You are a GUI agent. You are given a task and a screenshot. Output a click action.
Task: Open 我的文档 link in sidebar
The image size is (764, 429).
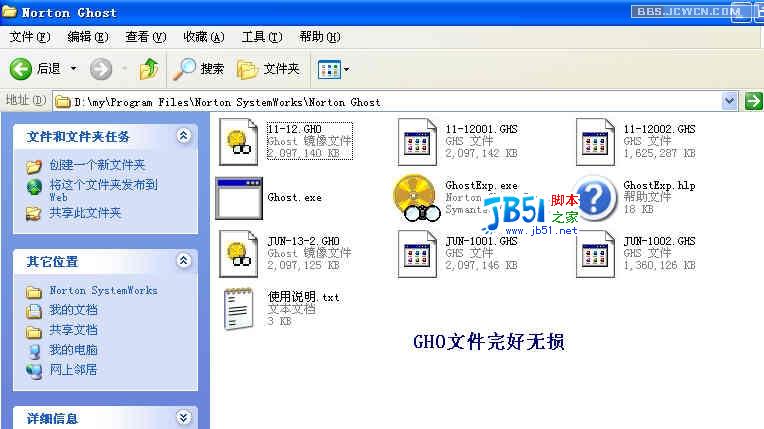click(73, 310)
